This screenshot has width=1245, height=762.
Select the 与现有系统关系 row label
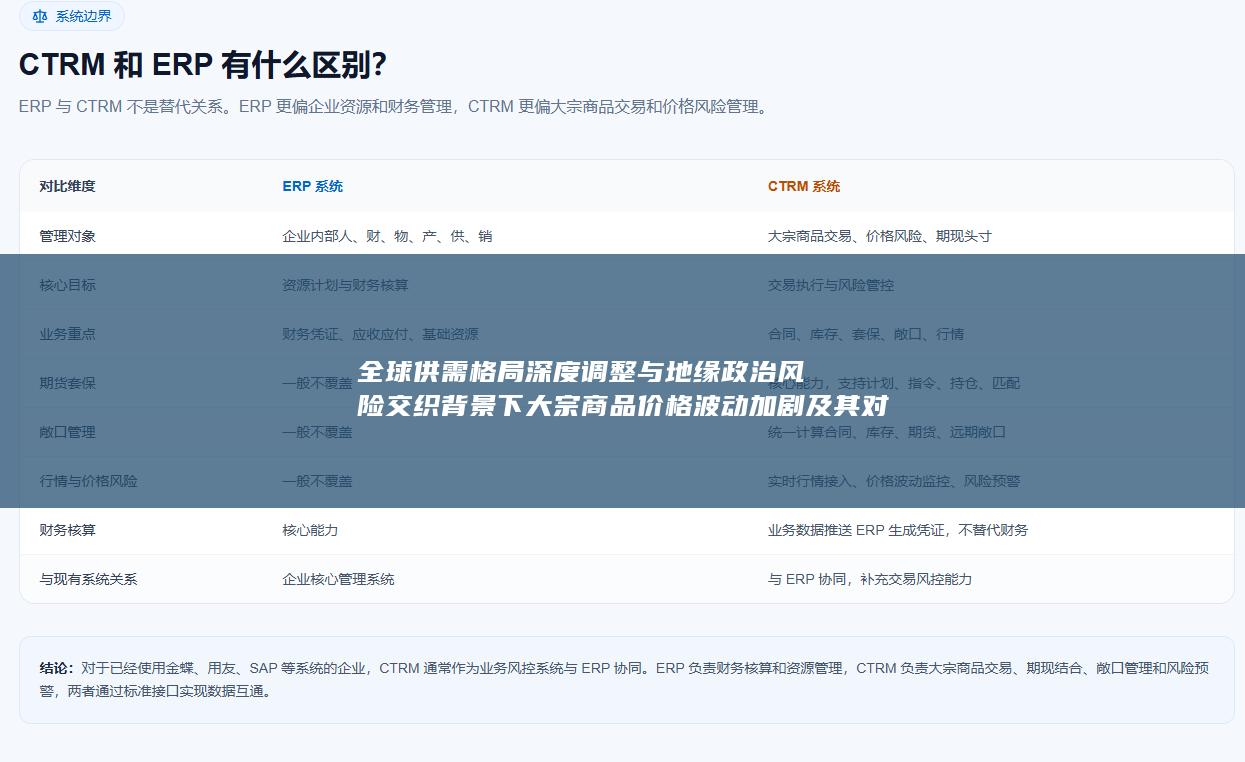[89, 579]
